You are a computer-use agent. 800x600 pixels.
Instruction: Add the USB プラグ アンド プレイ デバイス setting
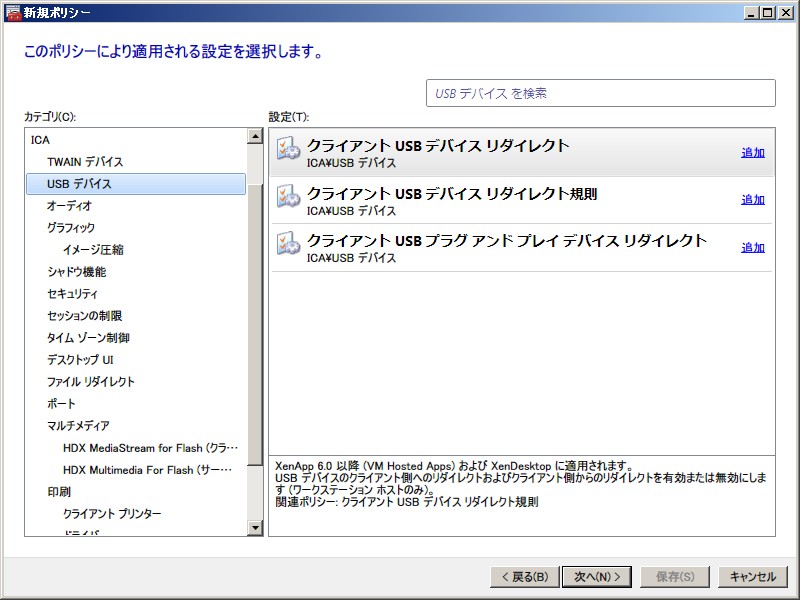pyautogui.click(x=752, y=248)
